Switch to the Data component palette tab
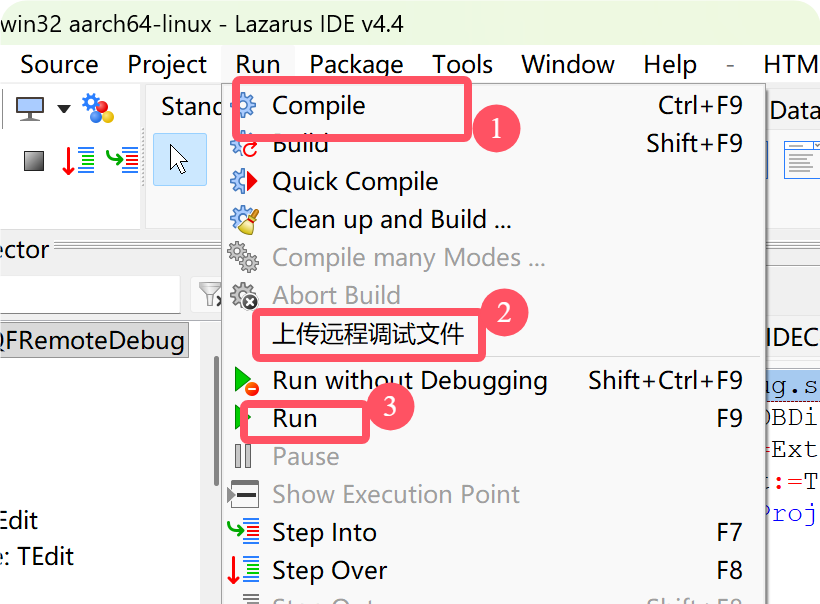 [x=795, y=111]
